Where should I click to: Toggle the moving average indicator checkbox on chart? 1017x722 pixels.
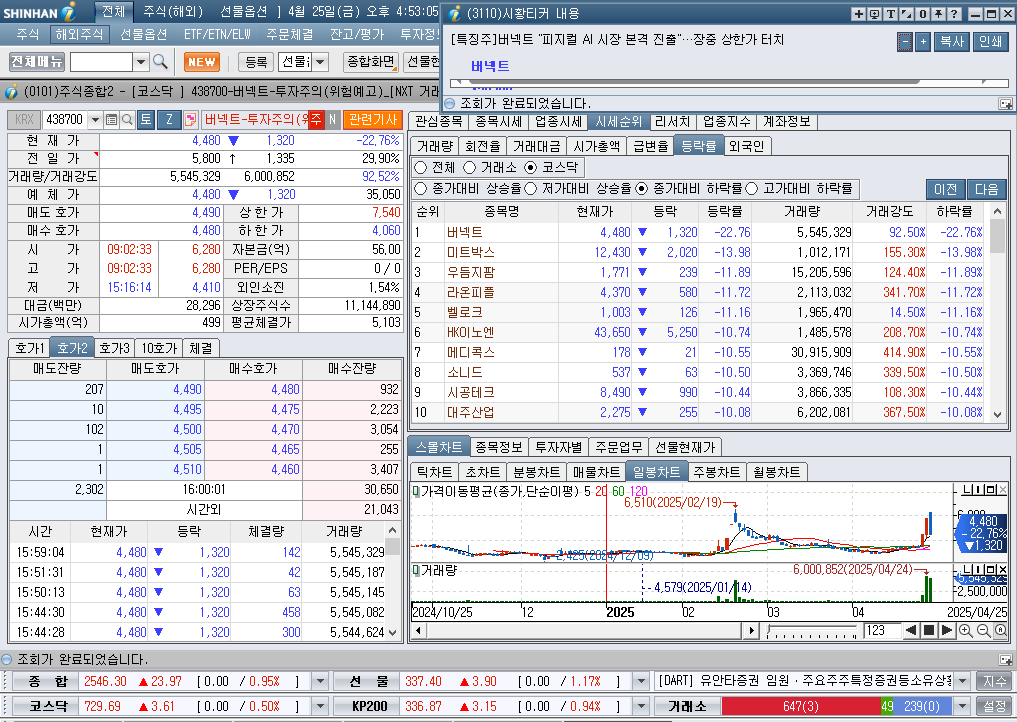416,492
